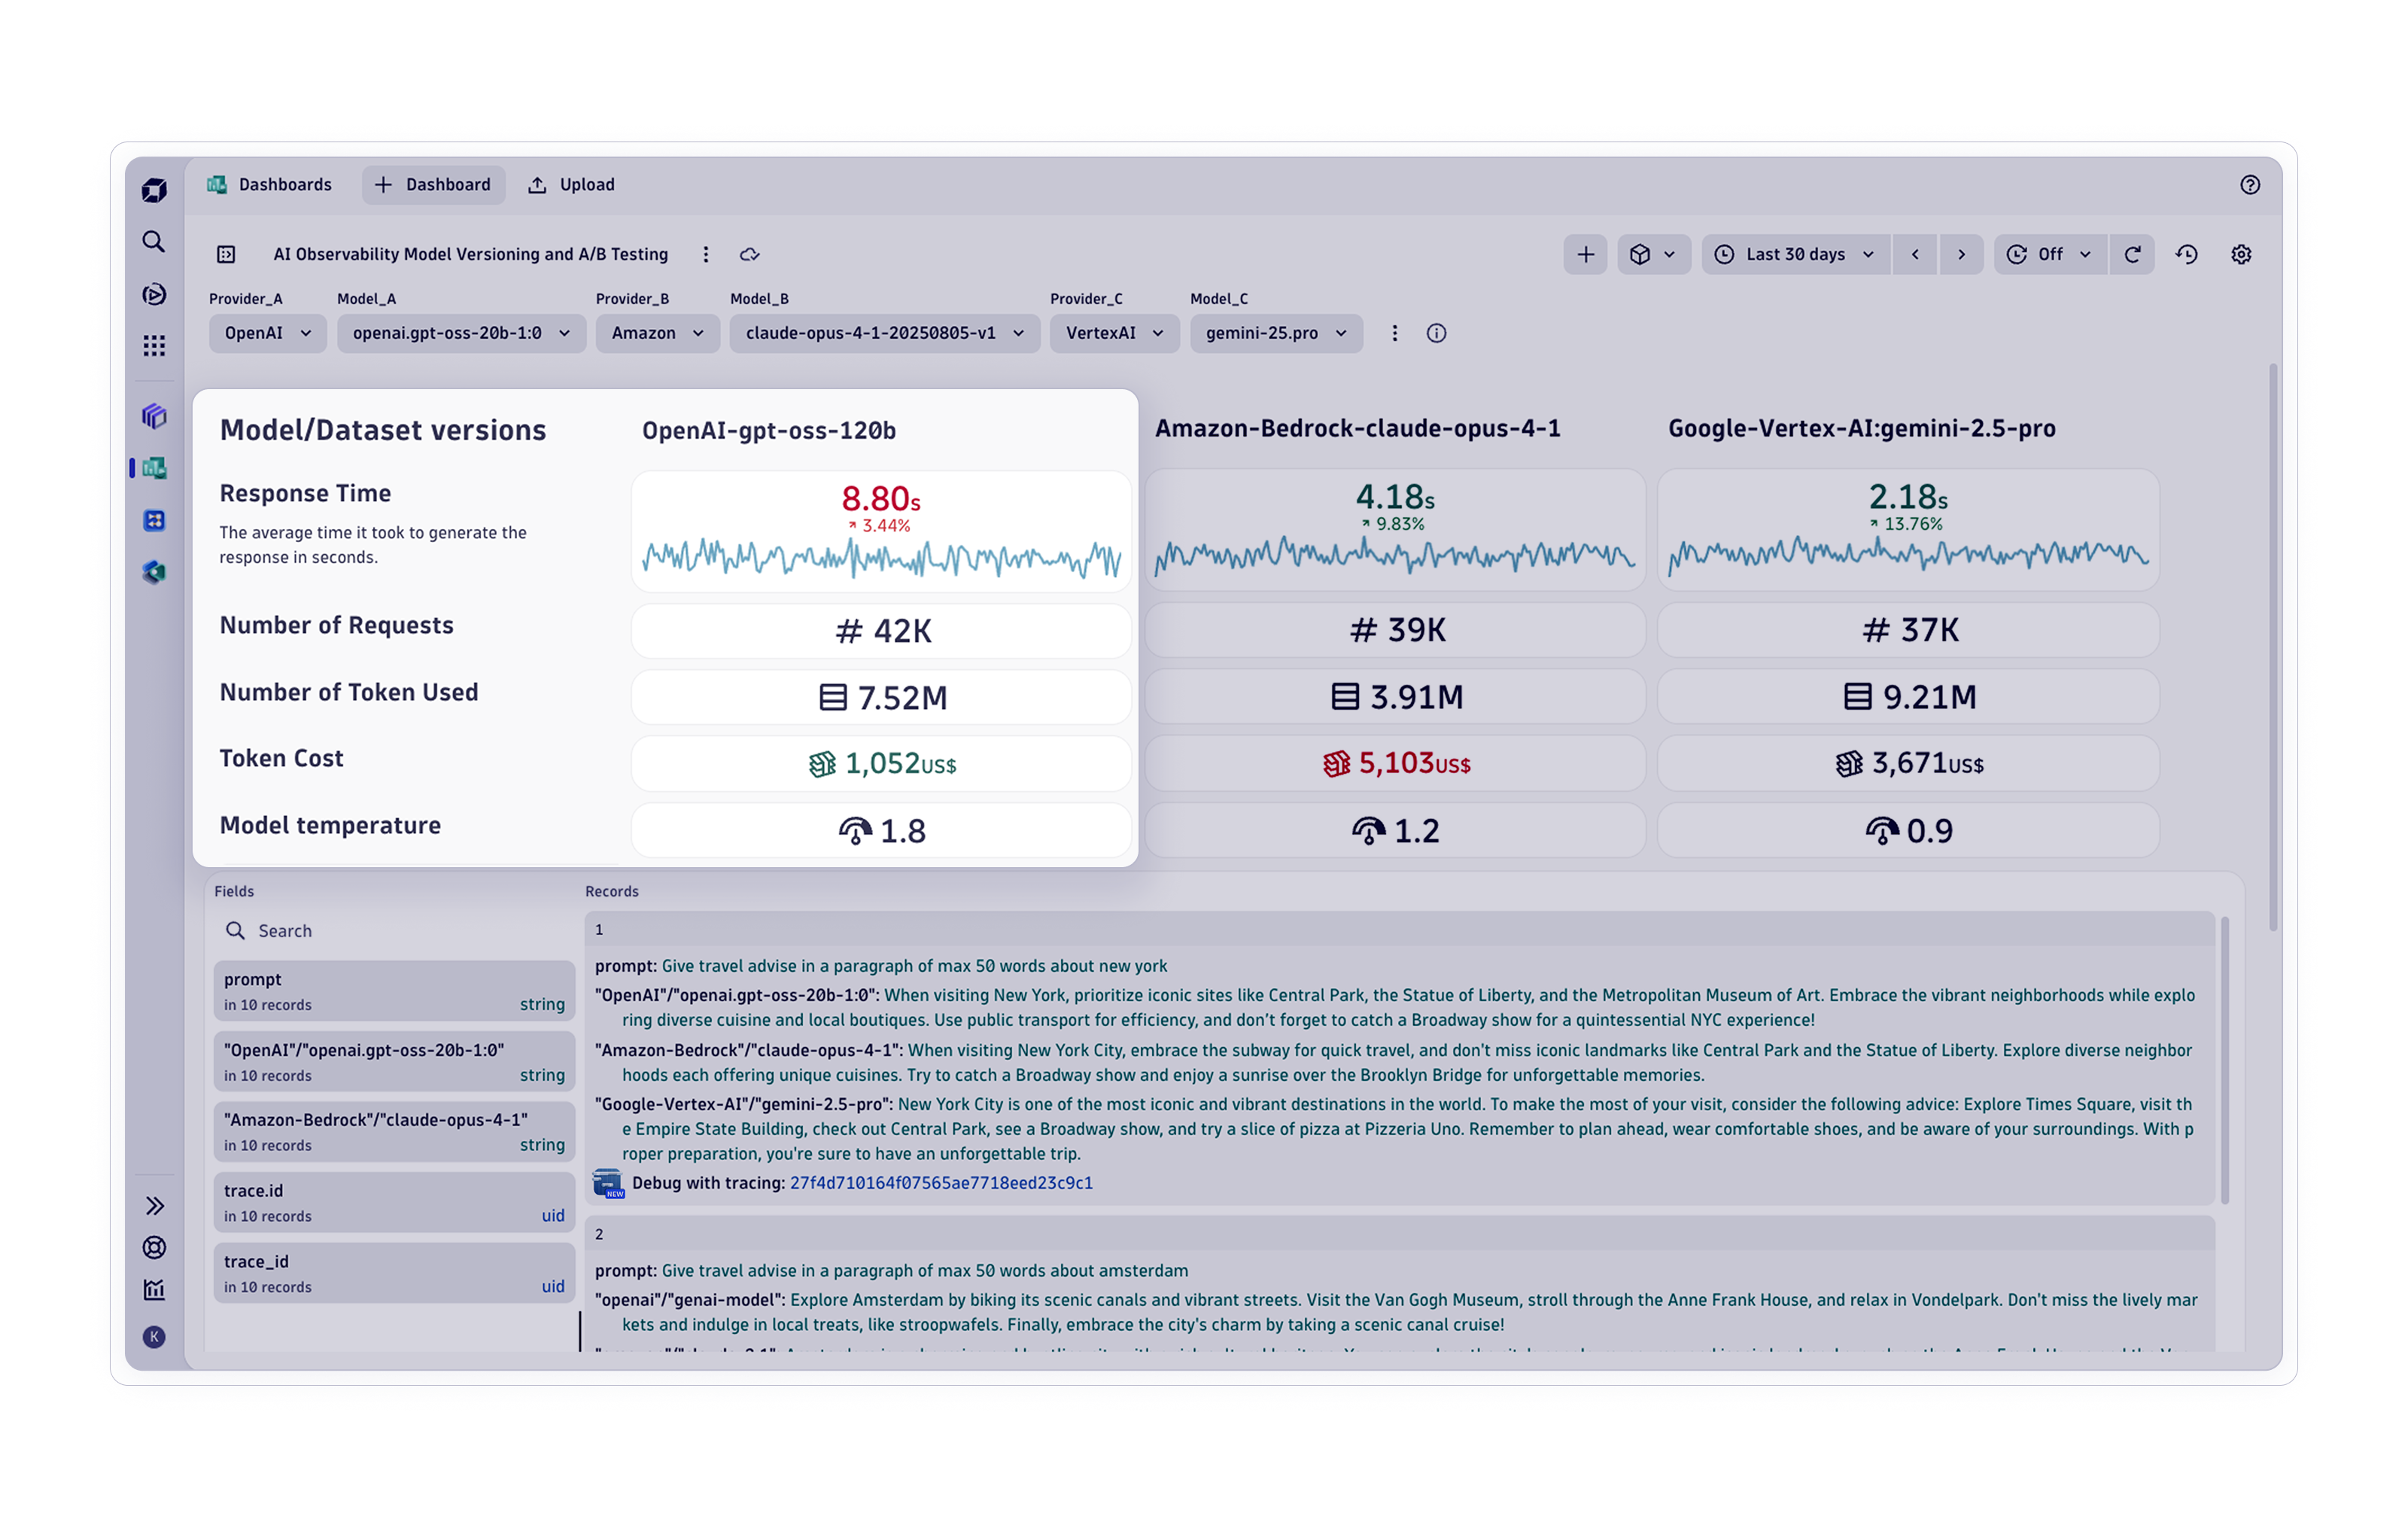
Task: Open the Provider_C VertexAI dropdown
Action: pyautogui.click(x=1115, y=333)
